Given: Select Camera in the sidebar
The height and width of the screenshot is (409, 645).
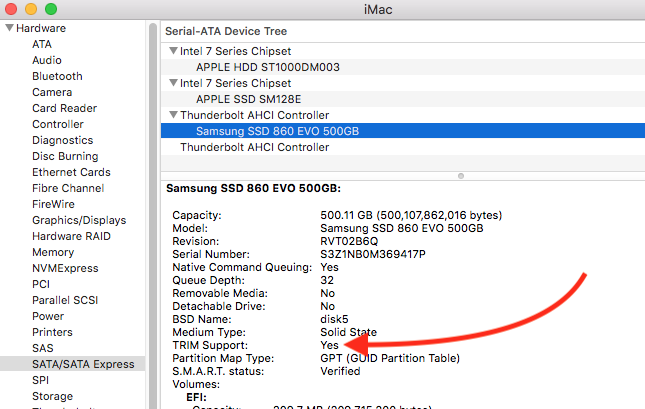Looking at the screenshot, I should pos(52,92).
